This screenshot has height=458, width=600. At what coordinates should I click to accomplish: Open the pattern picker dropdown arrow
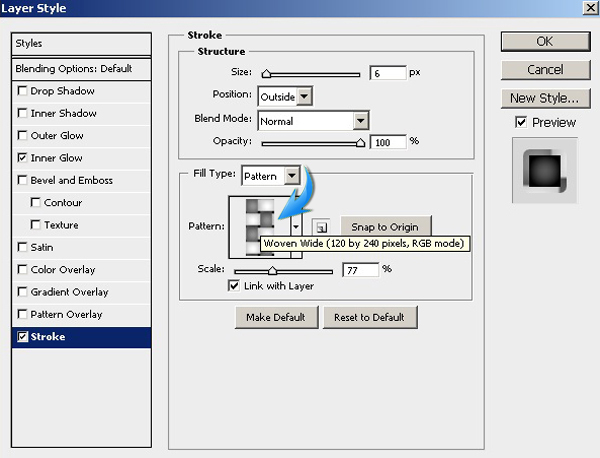(x=295, y=228)
